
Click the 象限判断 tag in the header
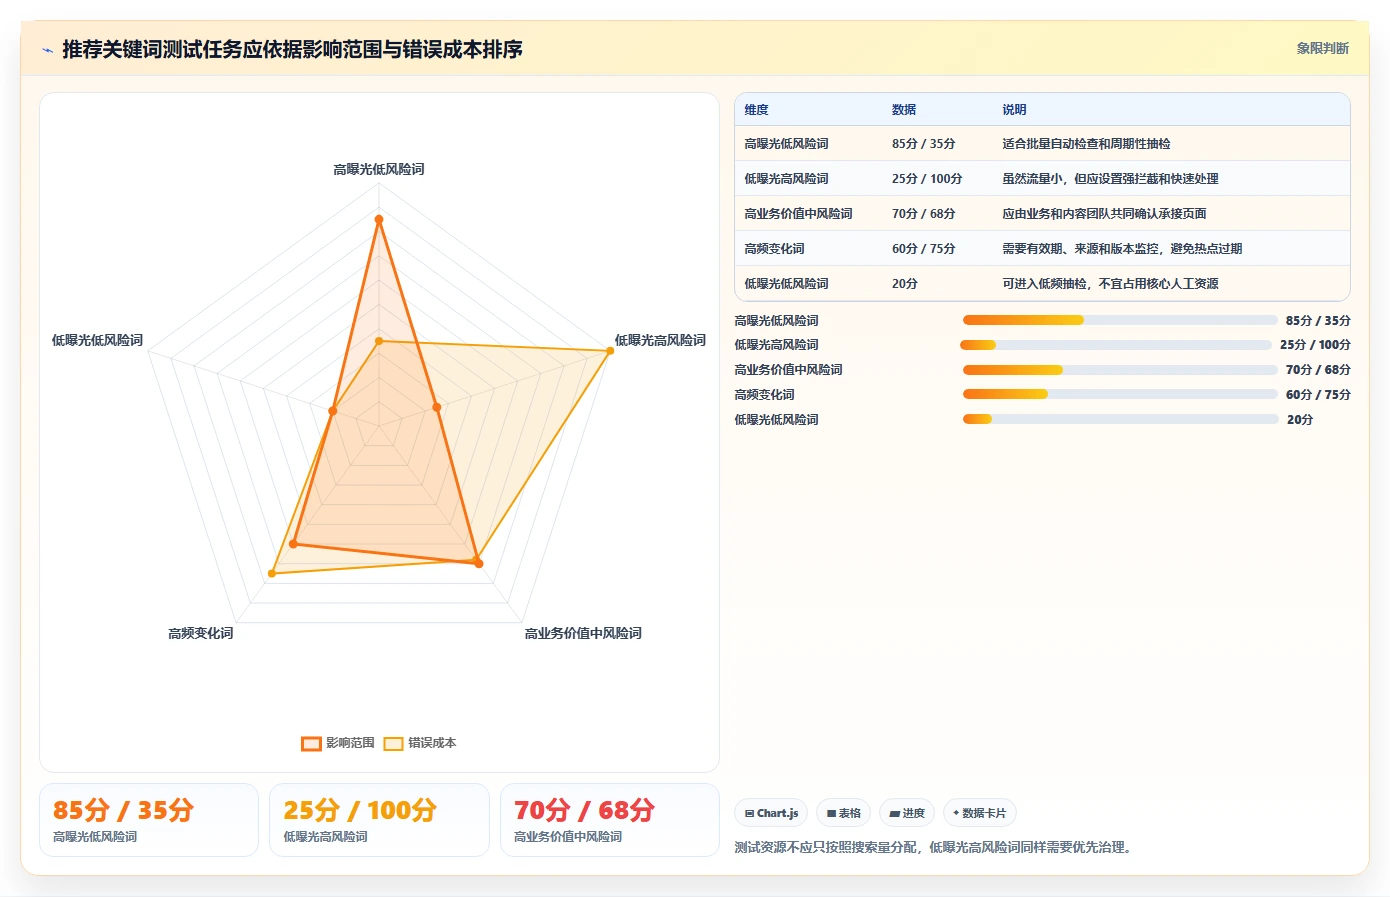tap(1322, 48)
